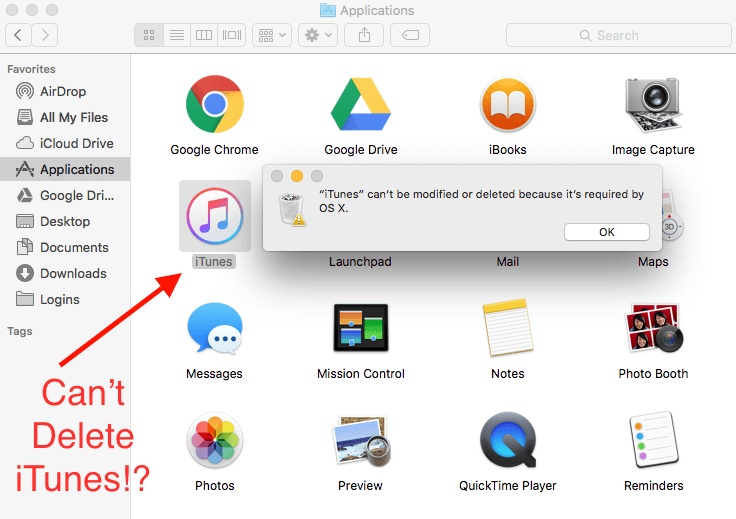Open Google Drive folder in sidebar

pyautogui.click(x=65, y=195)
